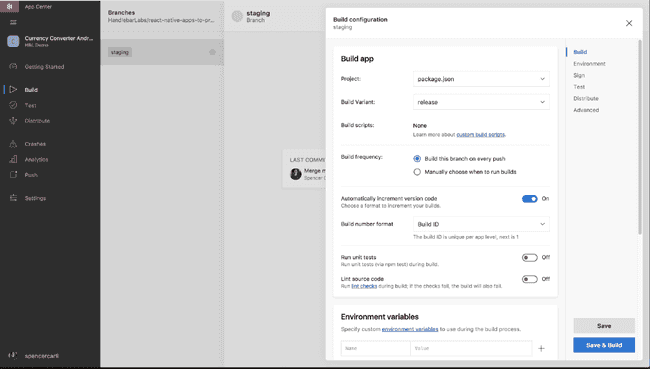Click the Save & Build button
Image resolution: width=650 pixels, height=369 pixels.
604,345
